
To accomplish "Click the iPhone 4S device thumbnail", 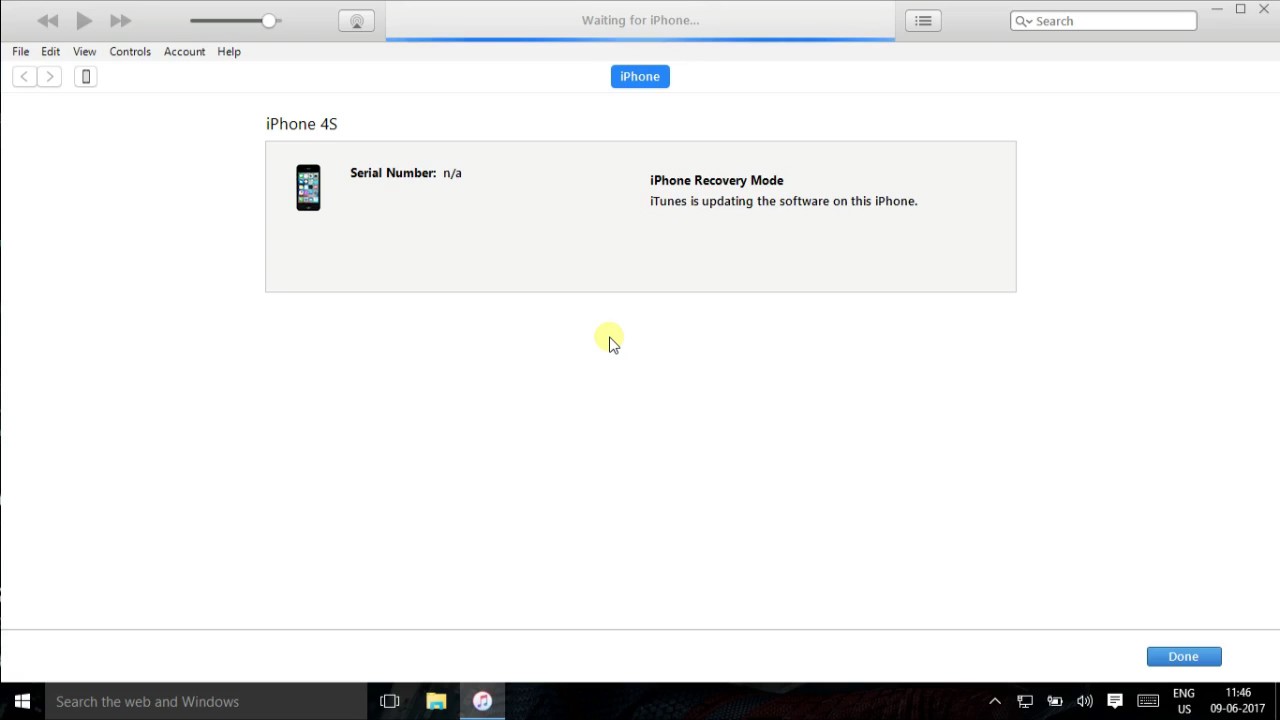I will [x=308, y=188].
